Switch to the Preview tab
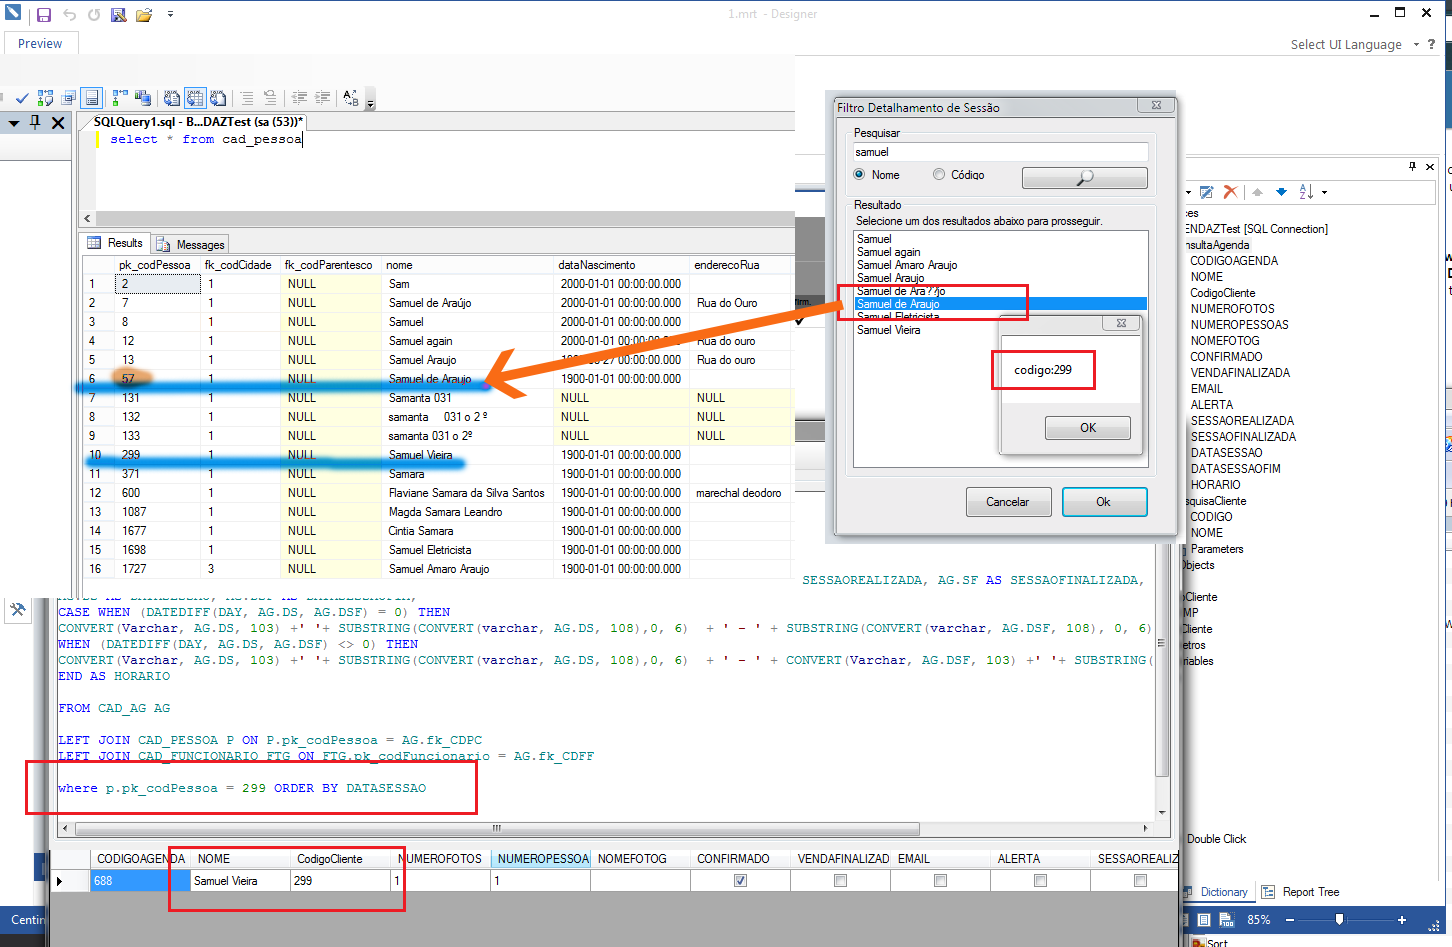 [x=40, y=43]
